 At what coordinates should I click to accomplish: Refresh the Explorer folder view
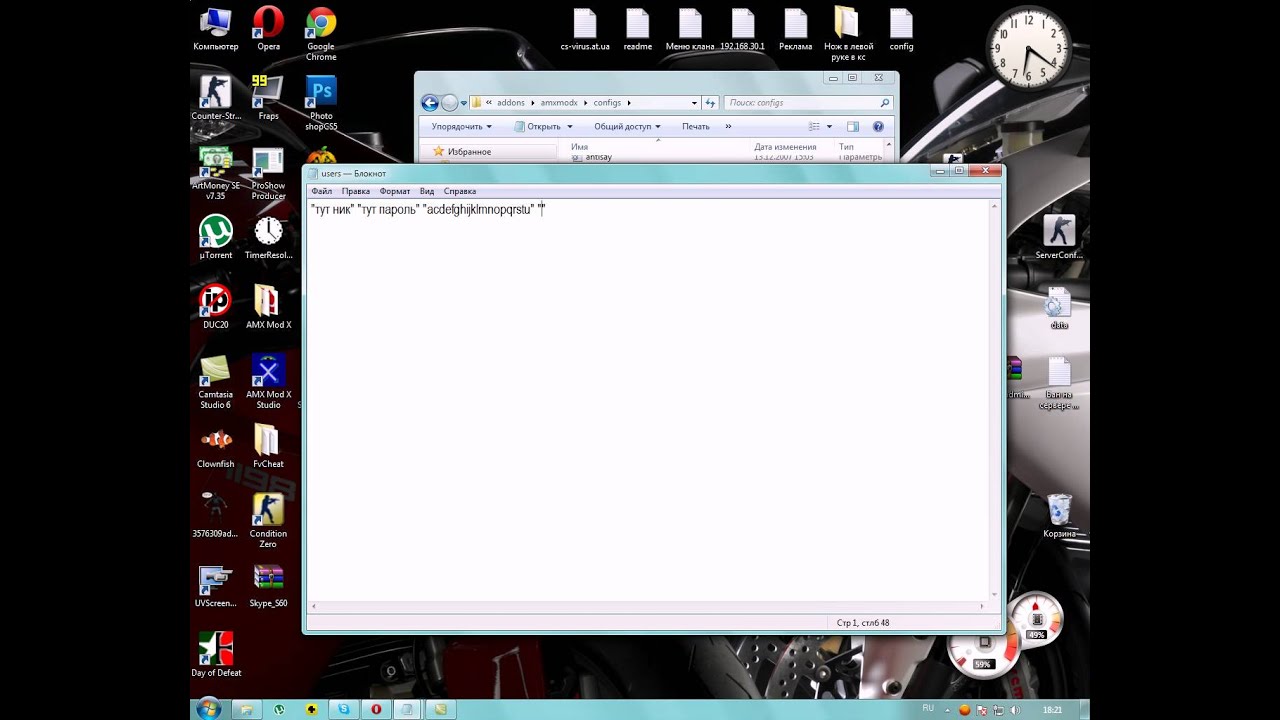click(x=710, y=103)
